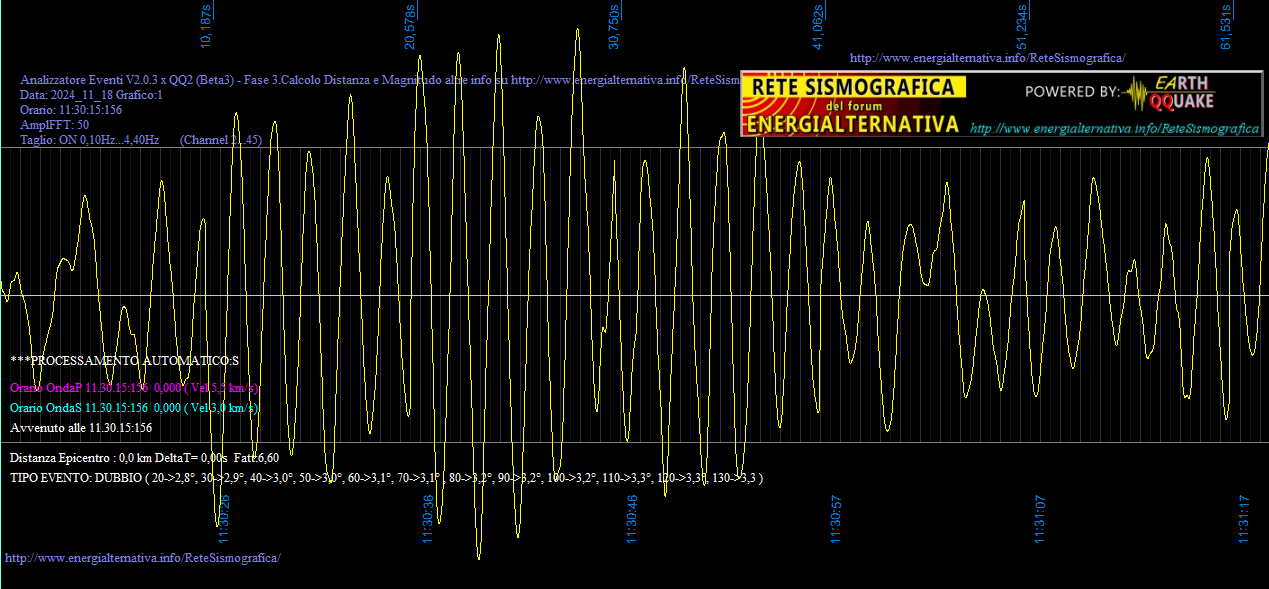Click the Avvenuto alle 11.30.15:156 line
This screenshot has width=1269, height=589.
(81, 427)
